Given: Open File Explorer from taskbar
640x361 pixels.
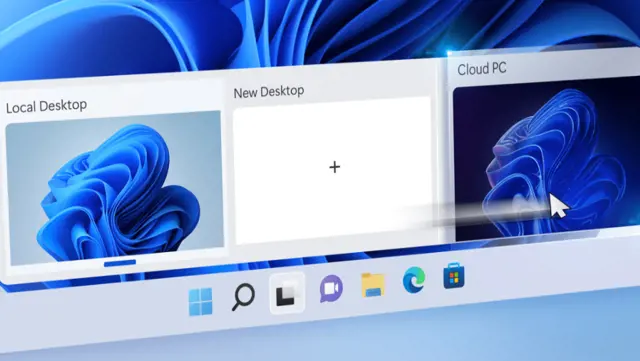Looking at the screenshot, I should [373, 285].
